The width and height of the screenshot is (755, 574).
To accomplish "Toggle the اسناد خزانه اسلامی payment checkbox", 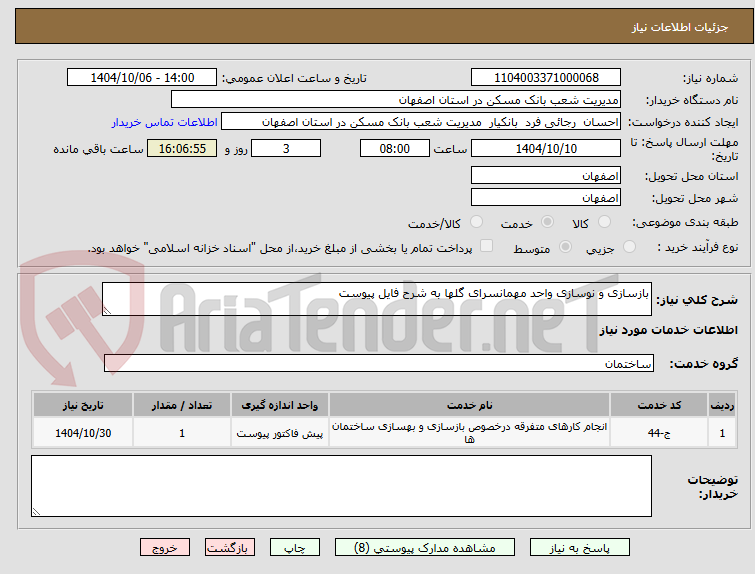I will coord(486,246).
